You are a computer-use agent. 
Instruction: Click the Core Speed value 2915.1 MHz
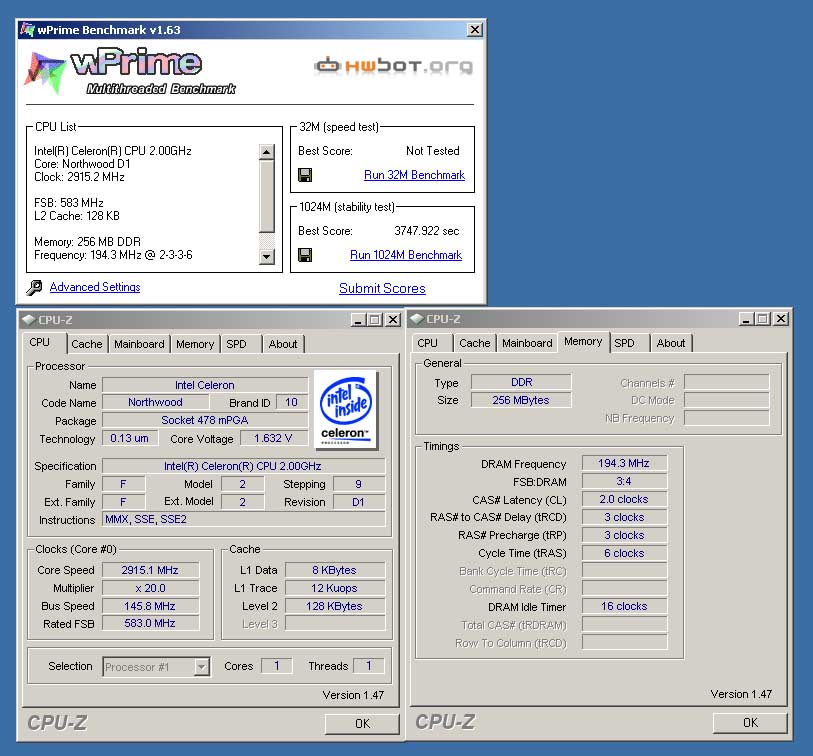(x=150, y=570)
